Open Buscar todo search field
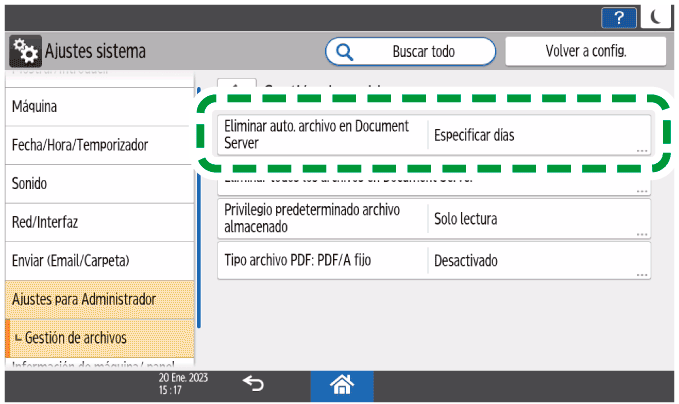Image resolution: width=679 pixels, height=404 pixels. point(410,50)
